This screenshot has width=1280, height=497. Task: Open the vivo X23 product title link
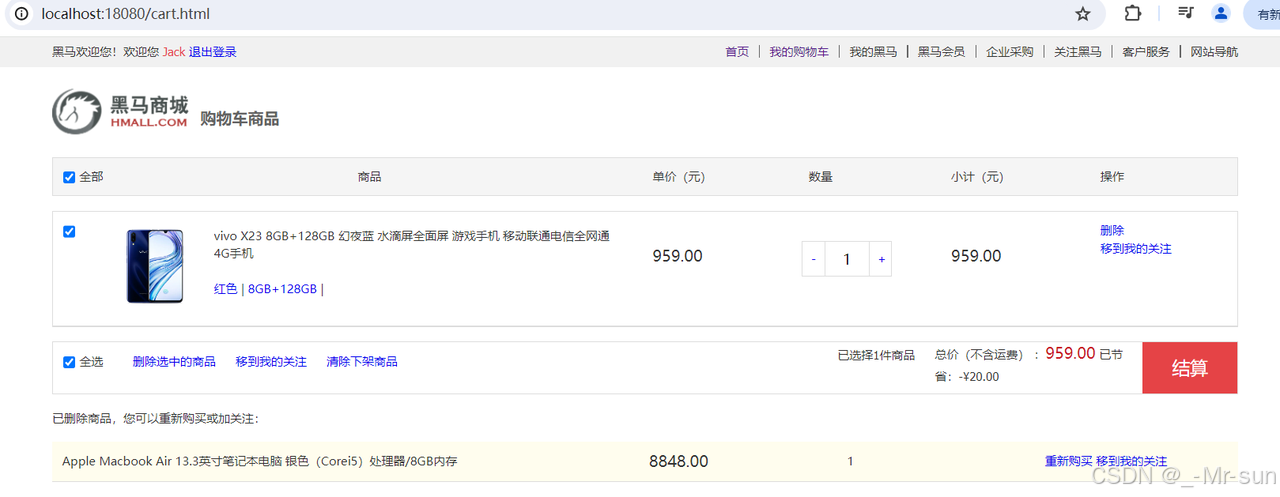point(411,244)
